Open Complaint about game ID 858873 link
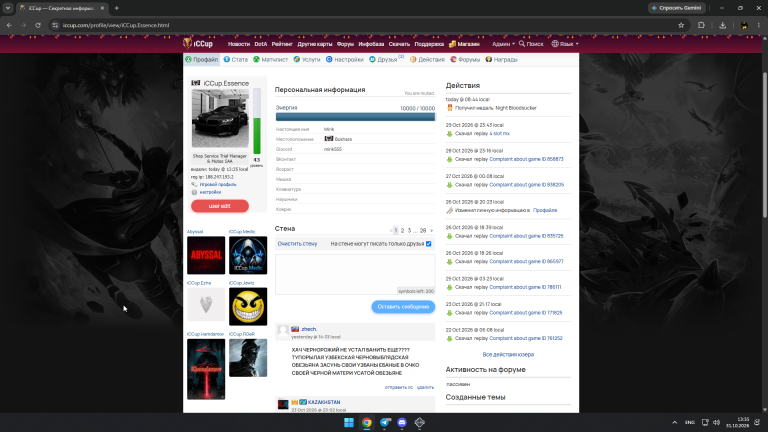This screenshot has height=432, width=768. [x=526, y=159]
